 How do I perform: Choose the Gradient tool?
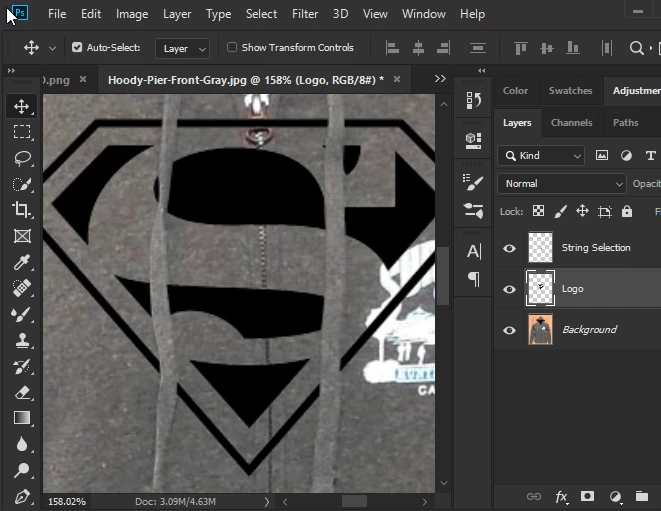[21, 418]
